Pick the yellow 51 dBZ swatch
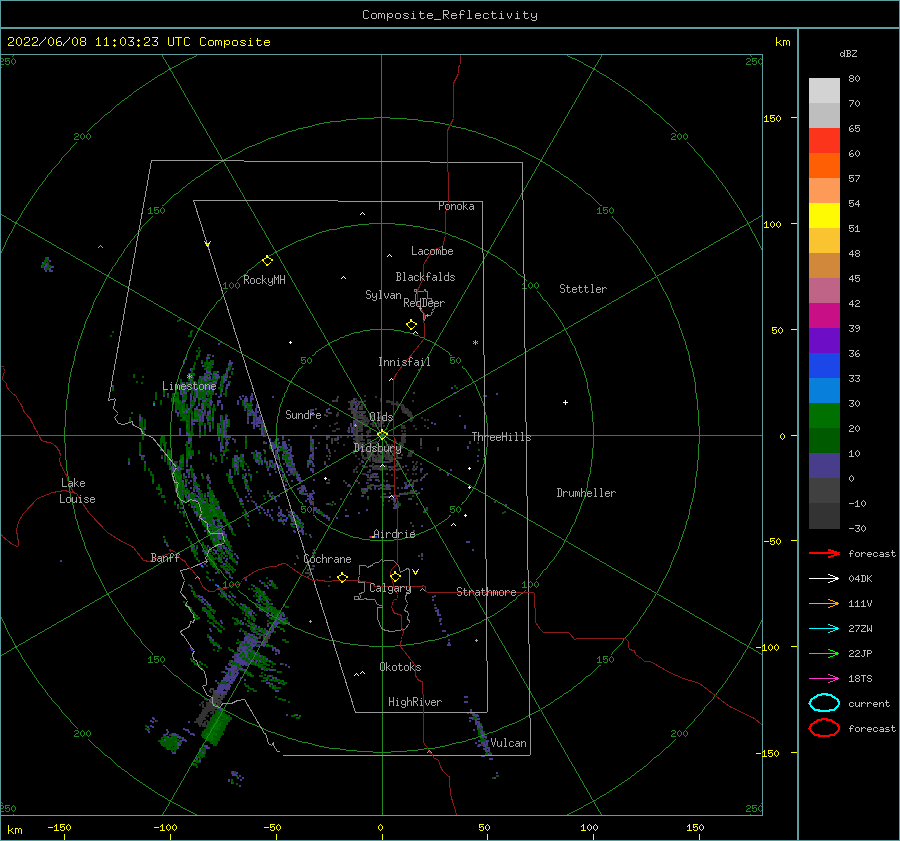This screenshot has width=900, height=841. click(x=824, y=216)
